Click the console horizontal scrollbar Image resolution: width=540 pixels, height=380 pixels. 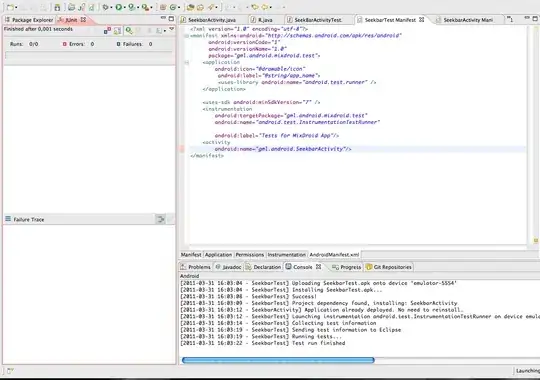coord(278,360)
